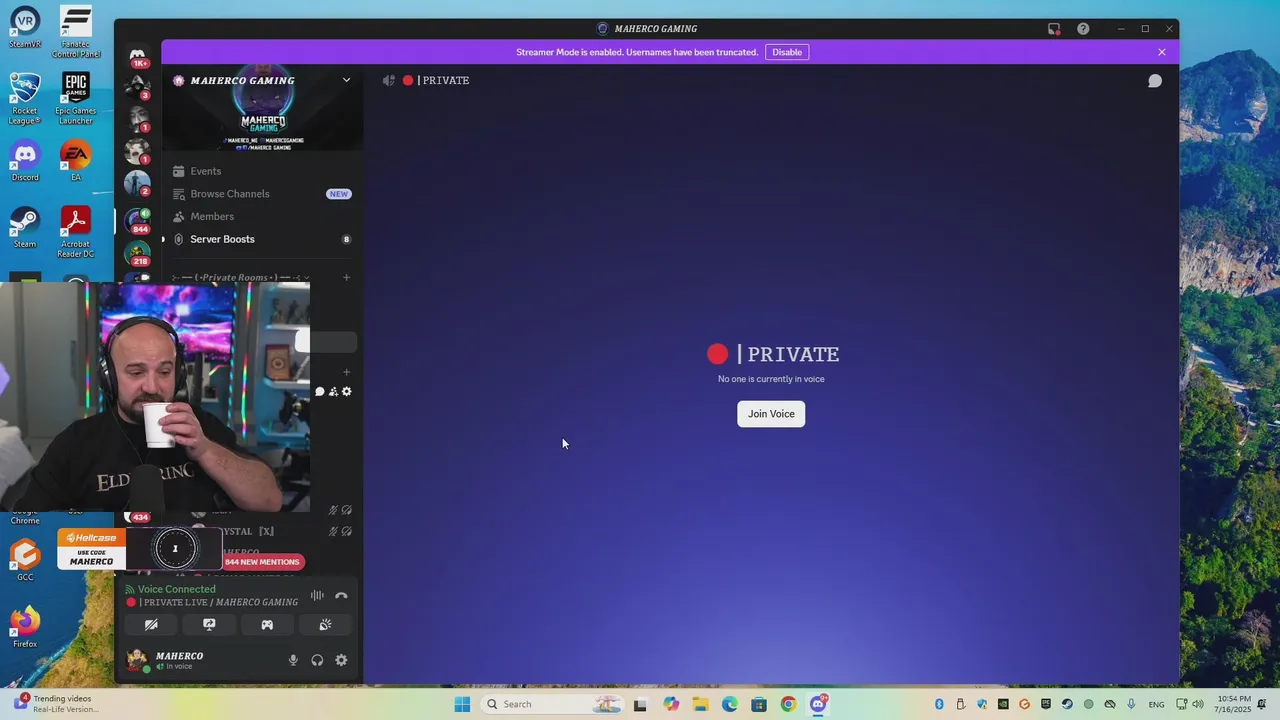Turn on camera in voice panel
1280x720 pixels.
(151, 625)
